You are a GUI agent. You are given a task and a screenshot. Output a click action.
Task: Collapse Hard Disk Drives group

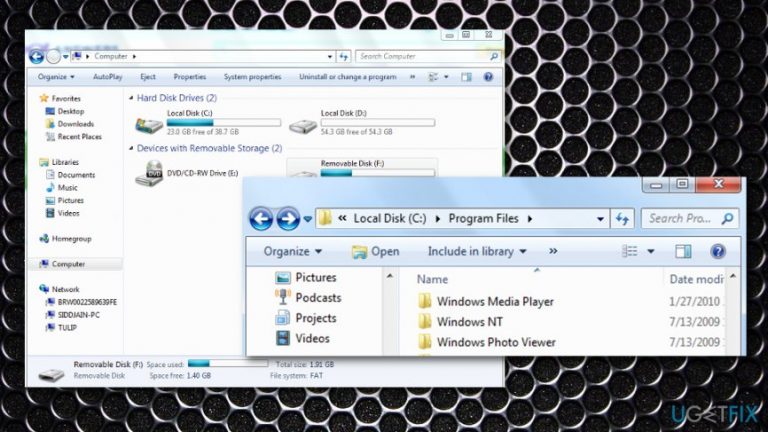coord(131,98)
